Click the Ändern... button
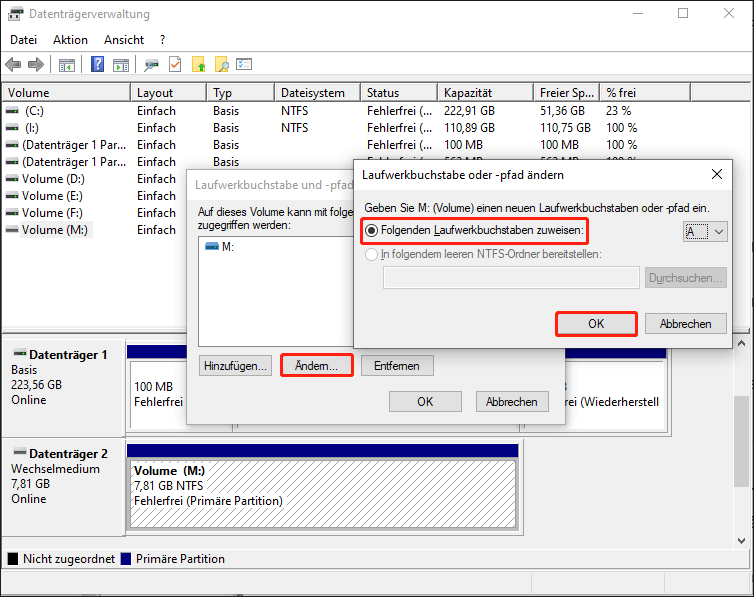Image resolution: width=754 pixels, height=597 pixels. tap(316, 366)
